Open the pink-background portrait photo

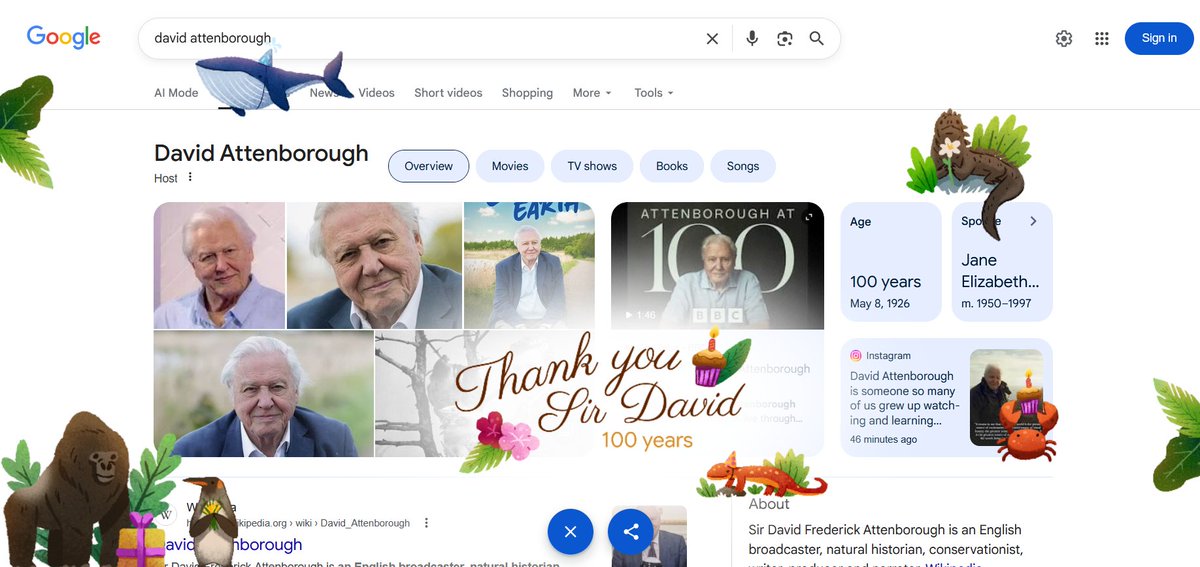coord(219,265)
